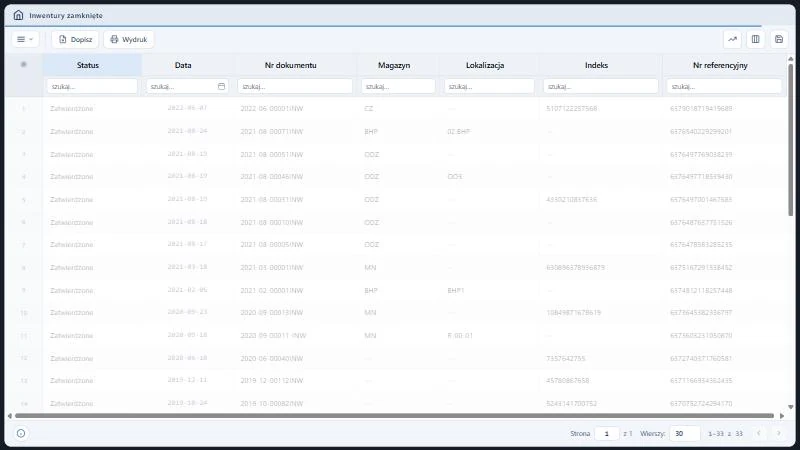Click Indeks cell 7357642755
Viewport: 800px width, 450px height.
[565, 358]
